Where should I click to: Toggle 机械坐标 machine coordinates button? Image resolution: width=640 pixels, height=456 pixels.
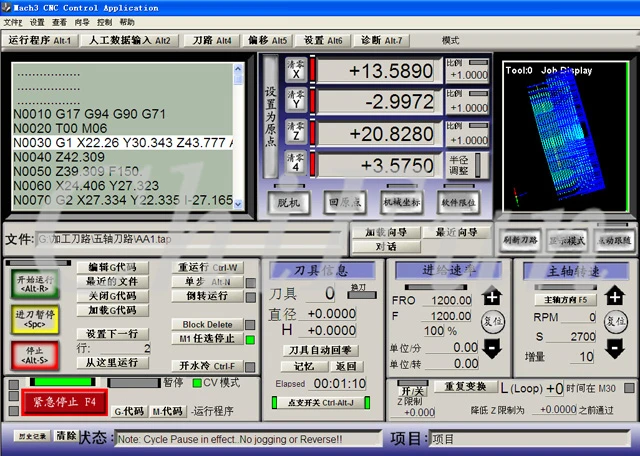(x=402, y=202)
